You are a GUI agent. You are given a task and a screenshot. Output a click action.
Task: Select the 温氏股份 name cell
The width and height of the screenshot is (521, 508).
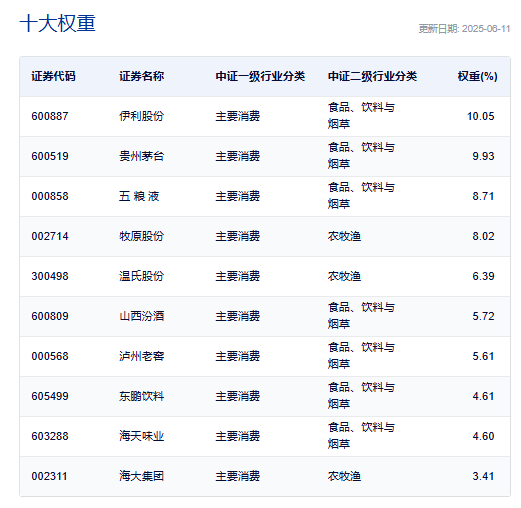point(142,276)
